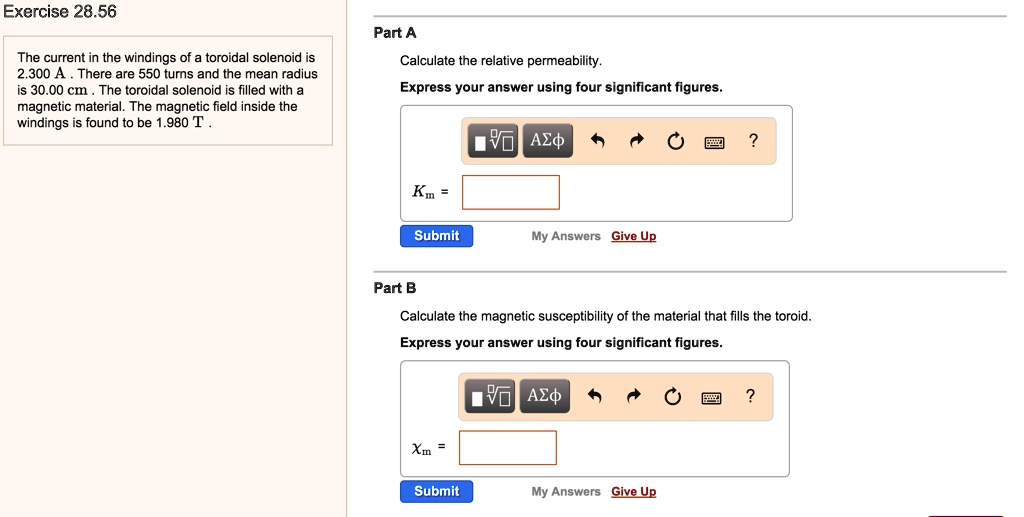
Task: Open Greek symbols menu in Part B
Action: (544, 397)
